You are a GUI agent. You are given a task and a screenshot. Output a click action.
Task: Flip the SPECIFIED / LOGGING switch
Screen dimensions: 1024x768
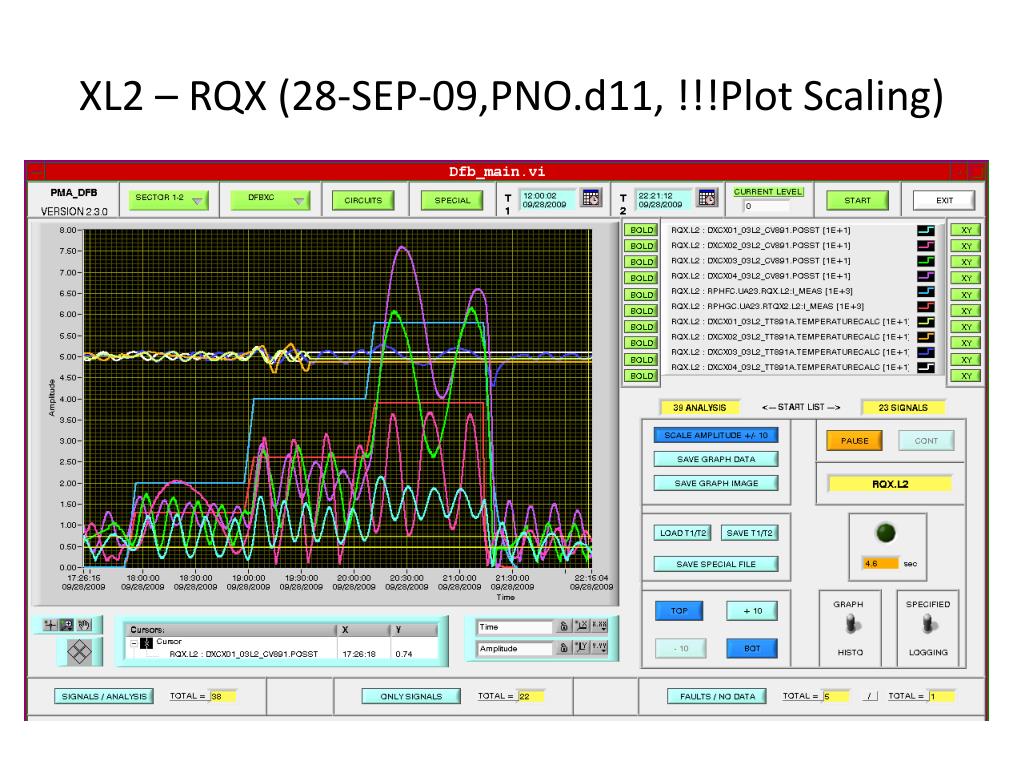(928, 626)
